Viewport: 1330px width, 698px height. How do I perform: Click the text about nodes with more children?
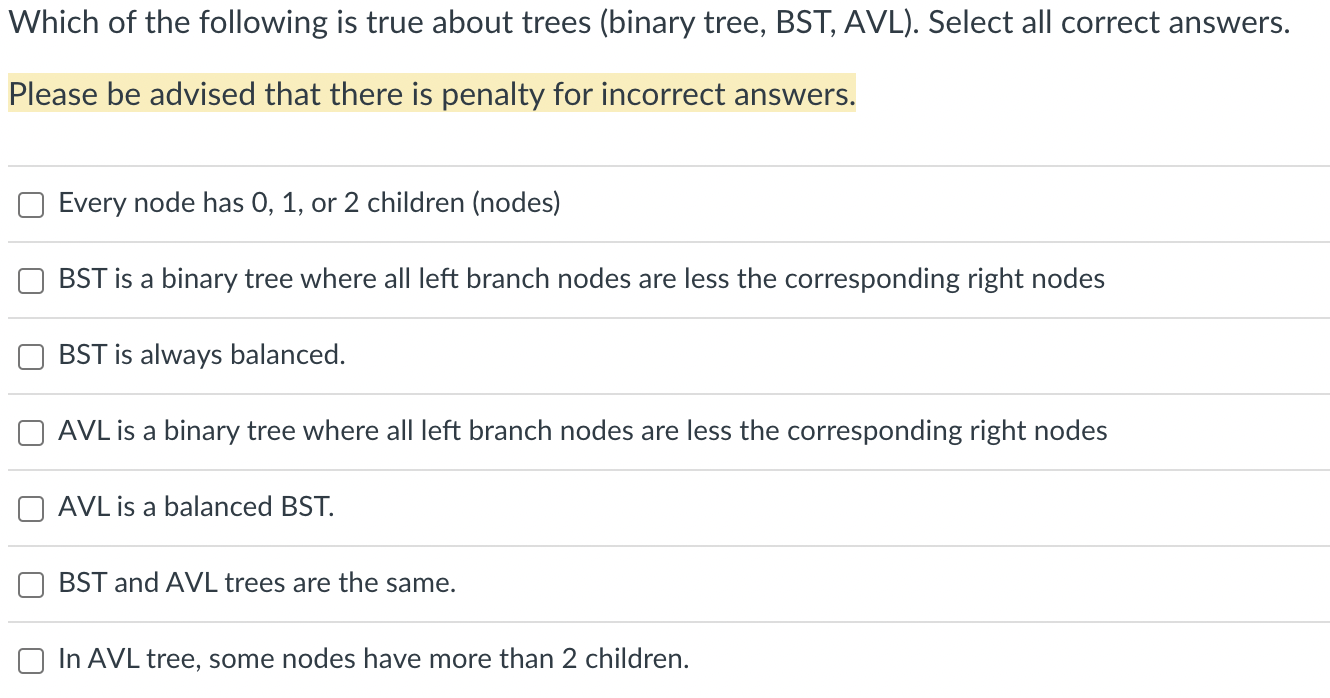click(374, 660)
